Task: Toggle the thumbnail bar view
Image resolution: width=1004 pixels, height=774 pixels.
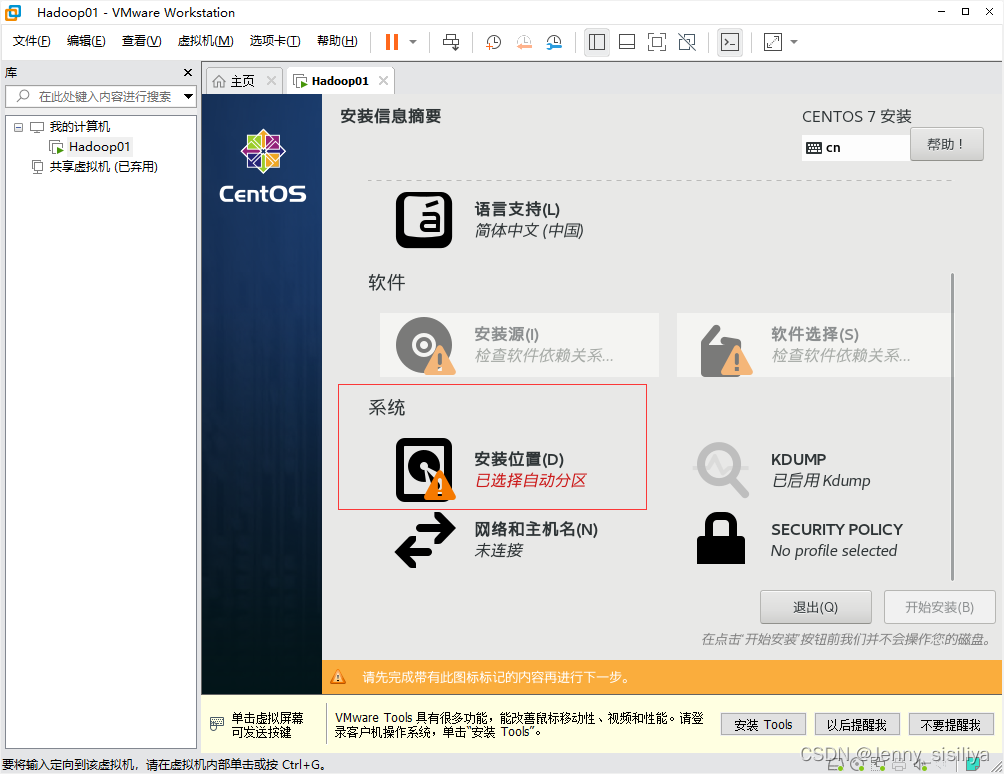Action: tap(627, 42)
